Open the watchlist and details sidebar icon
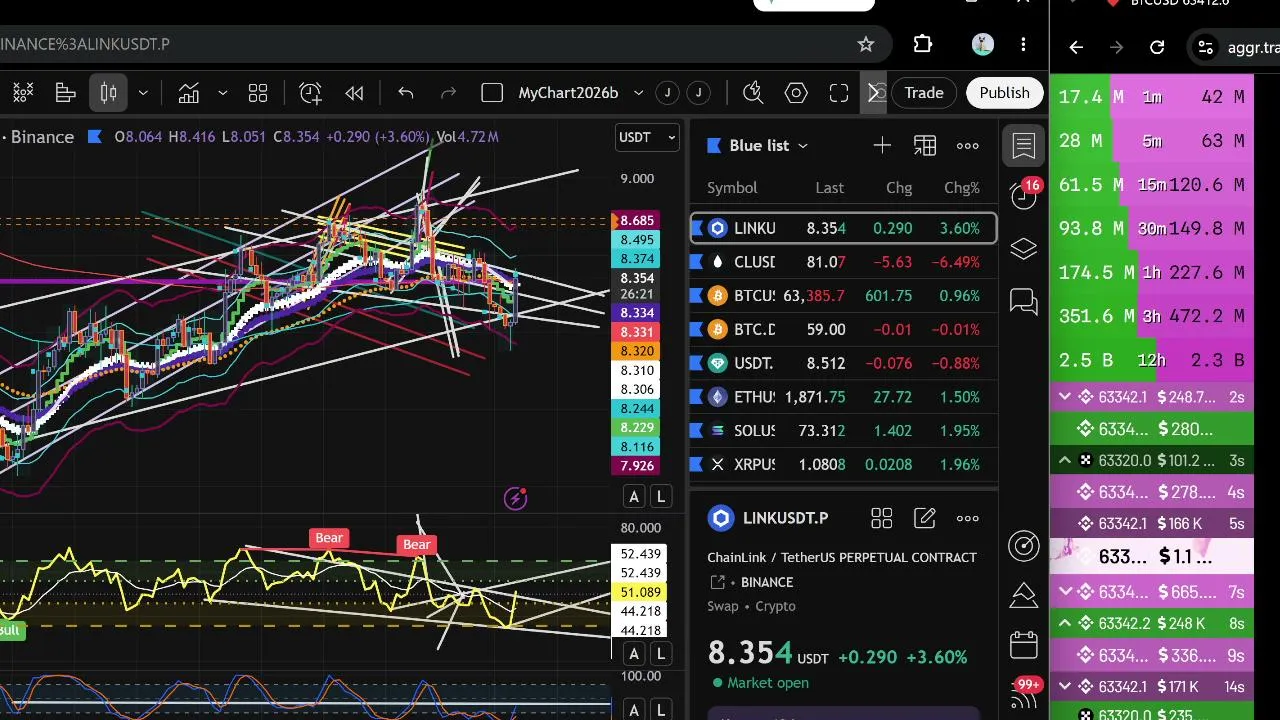This screenshot has width=1280, height=720. coord(1024,146)
